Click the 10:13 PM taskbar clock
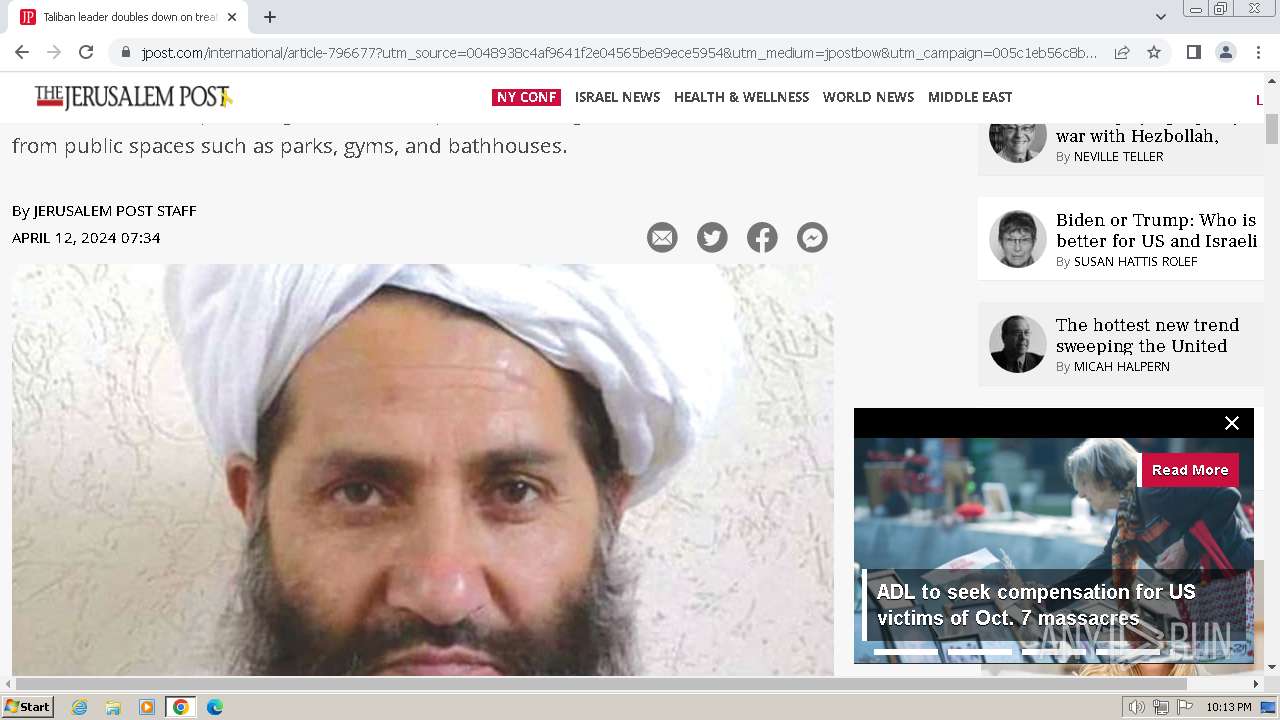Viewport: 1280px width, 720px height. tap(1228, 707)
